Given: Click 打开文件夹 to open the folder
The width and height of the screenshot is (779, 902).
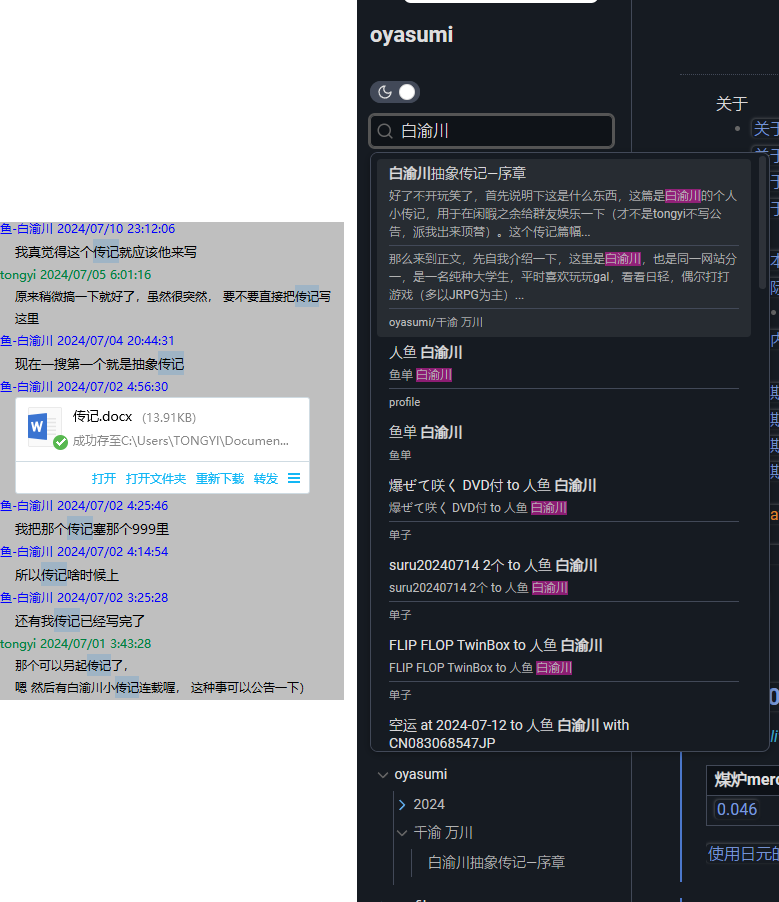Looking at the screenshot, I should click(156, 479).
